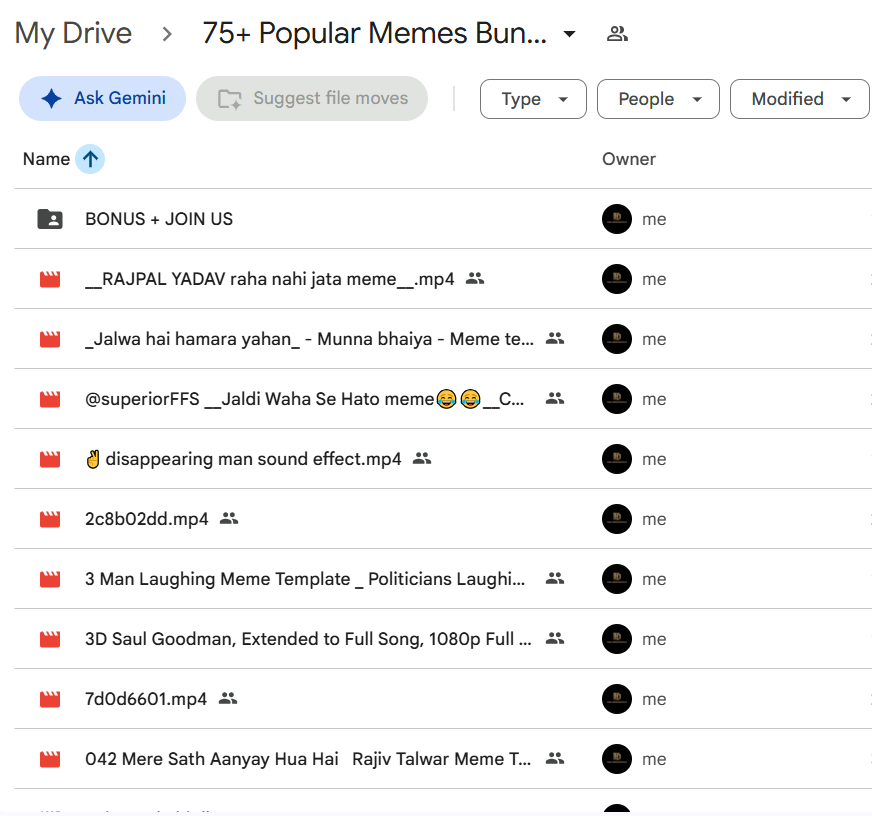Click the shared icon next to 7d0d6601.mp4
This screenshot has width=872, height=816.
click(x=228, y=699)
